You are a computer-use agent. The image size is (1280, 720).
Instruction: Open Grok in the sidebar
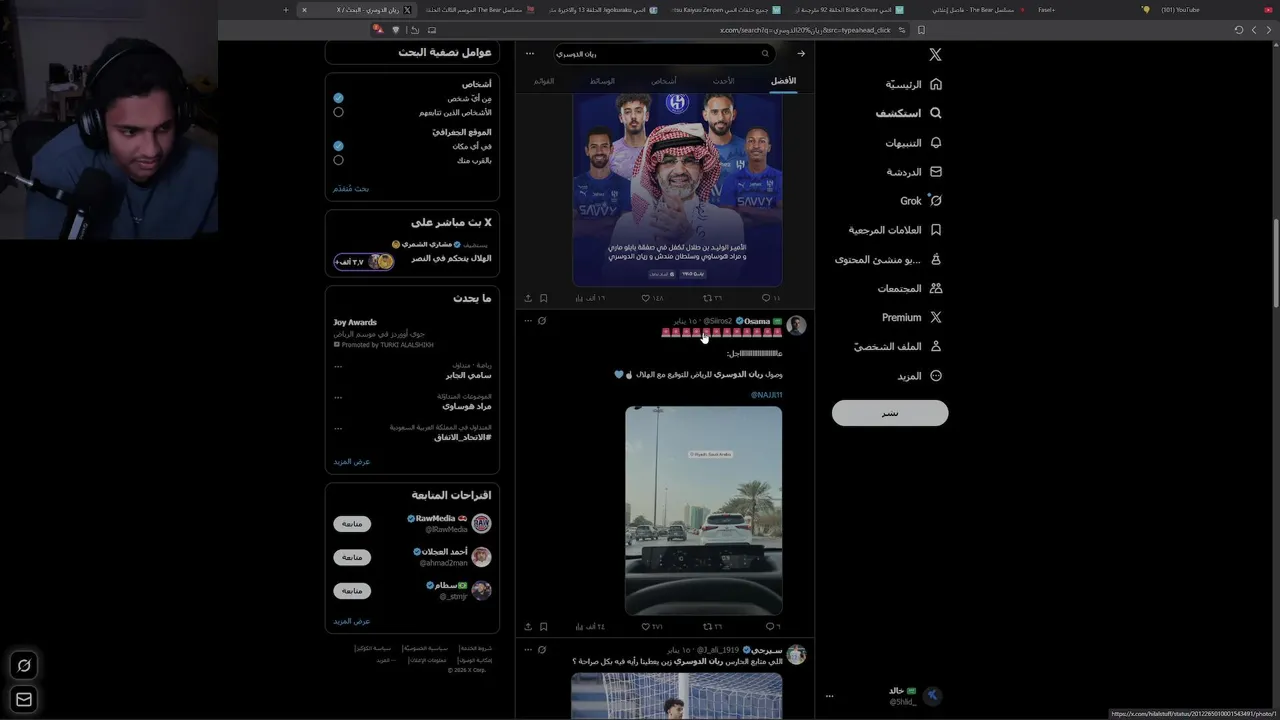tap(921, 201)
